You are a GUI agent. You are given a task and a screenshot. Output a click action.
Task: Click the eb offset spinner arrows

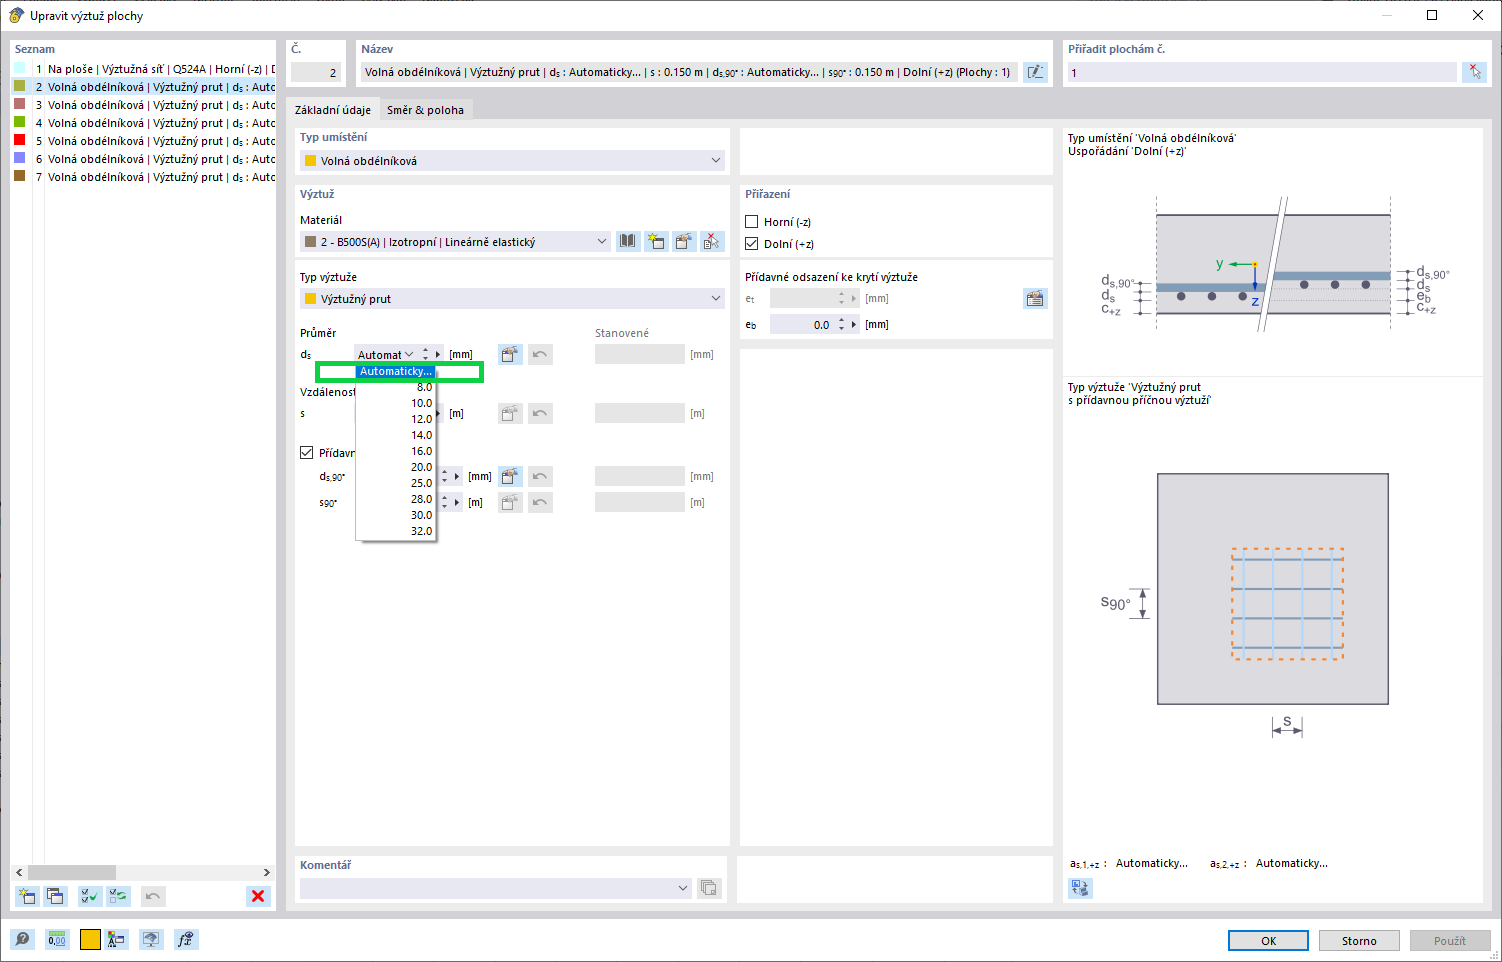(842, 324)
